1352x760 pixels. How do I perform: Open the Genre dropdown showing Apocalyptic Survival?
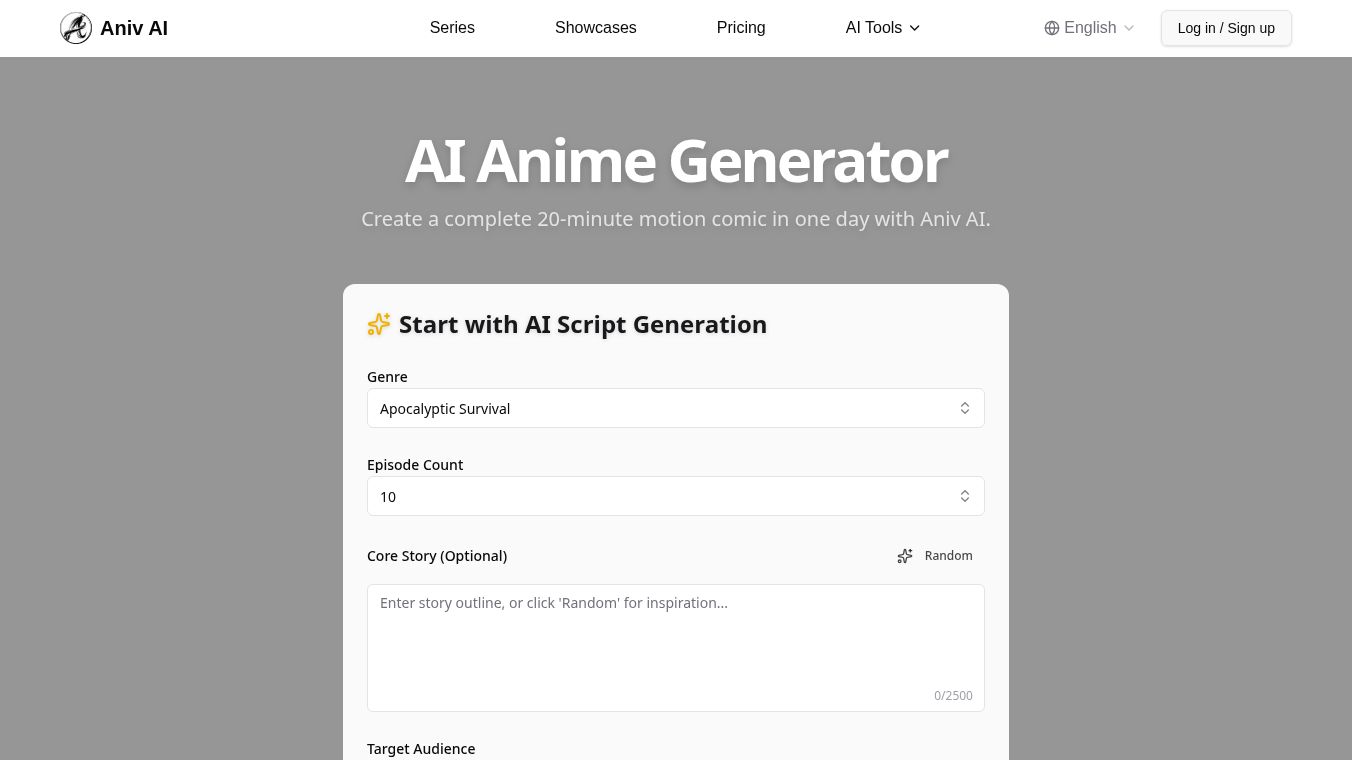[x=676, y=408]
